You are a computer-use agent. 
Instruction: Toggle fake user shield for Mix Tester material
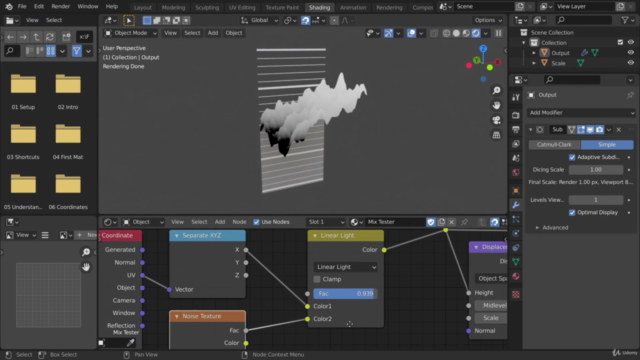(431, 222)
